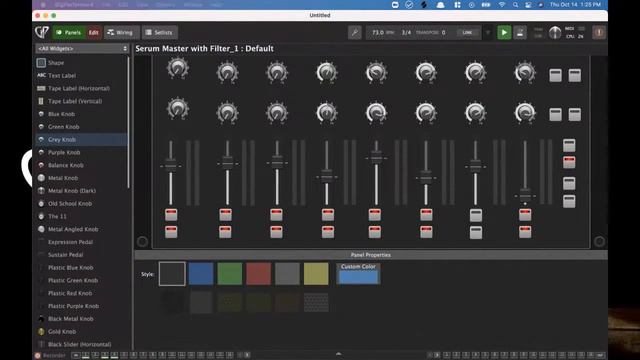This screenshot has width=640, height=360.
Task: Toggle second grey button beside second knob row
Action: 575,115
